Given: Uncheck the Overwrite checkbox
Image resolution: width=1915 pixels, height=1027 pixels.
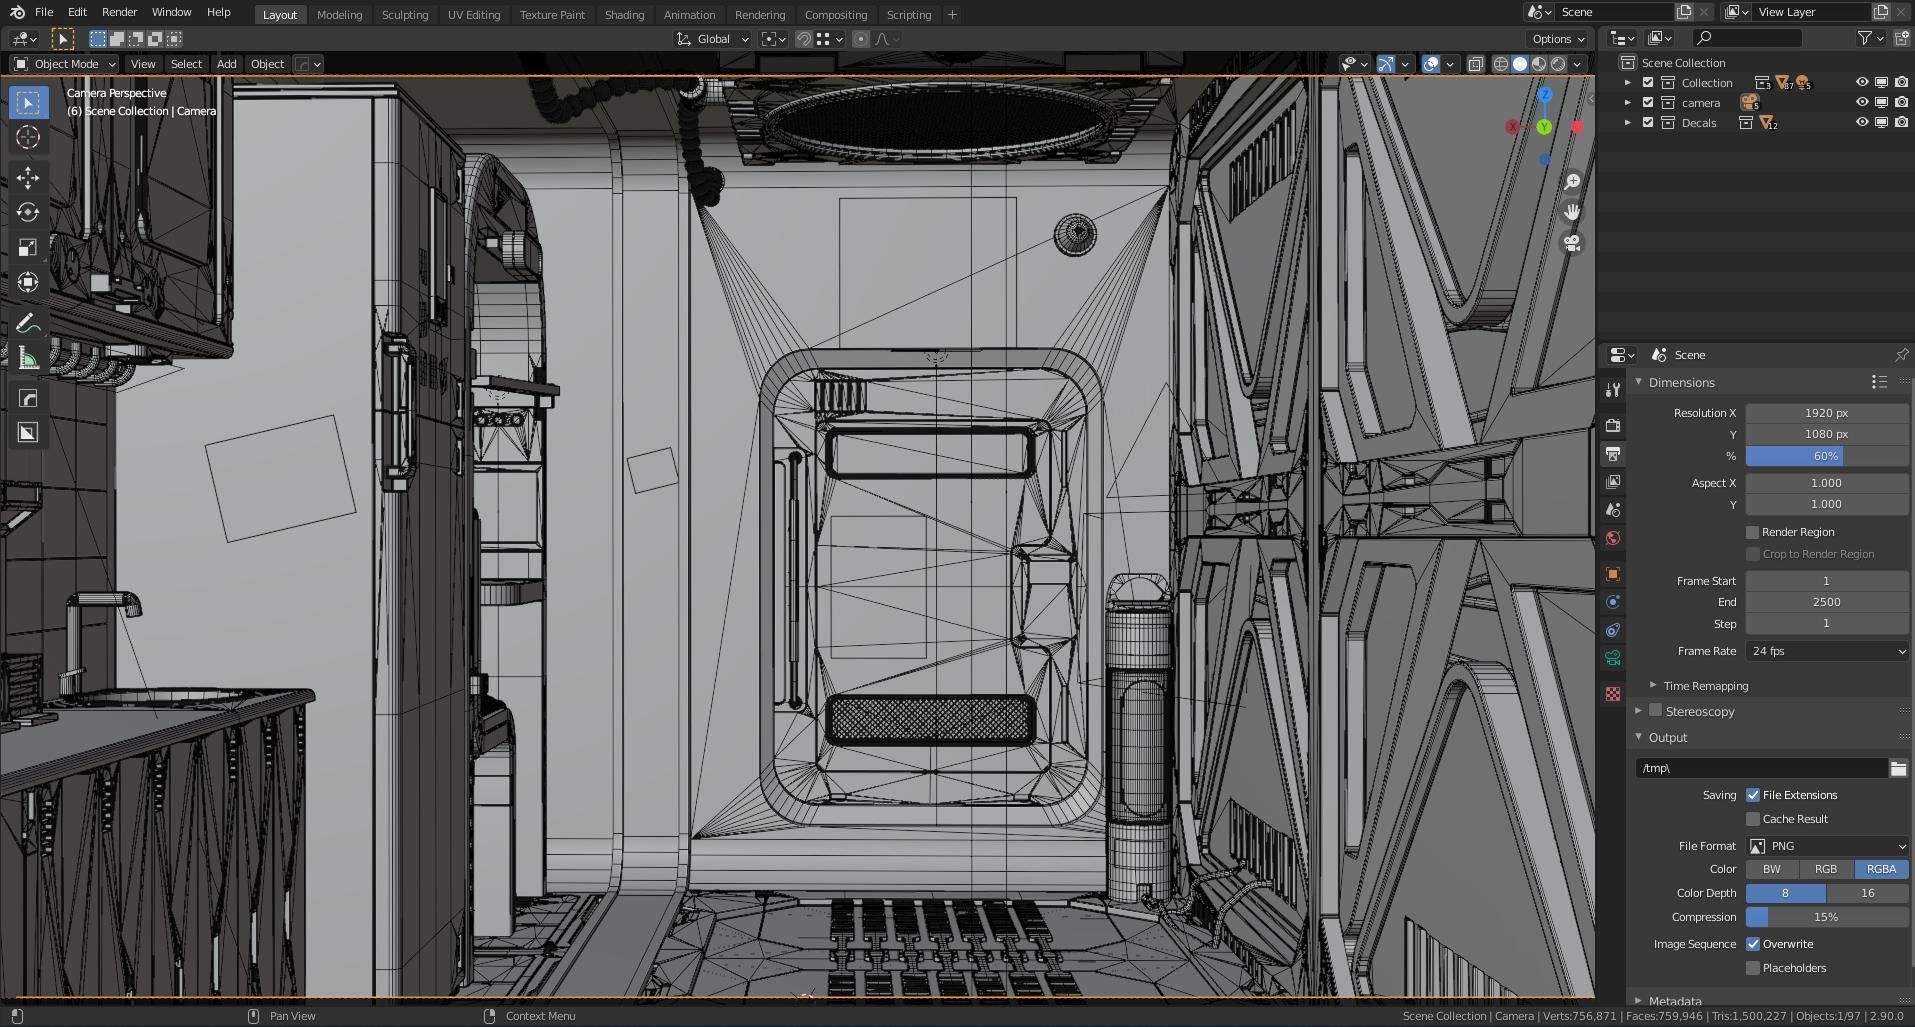Looking at the screenshot, I should tap(1752, 944).
